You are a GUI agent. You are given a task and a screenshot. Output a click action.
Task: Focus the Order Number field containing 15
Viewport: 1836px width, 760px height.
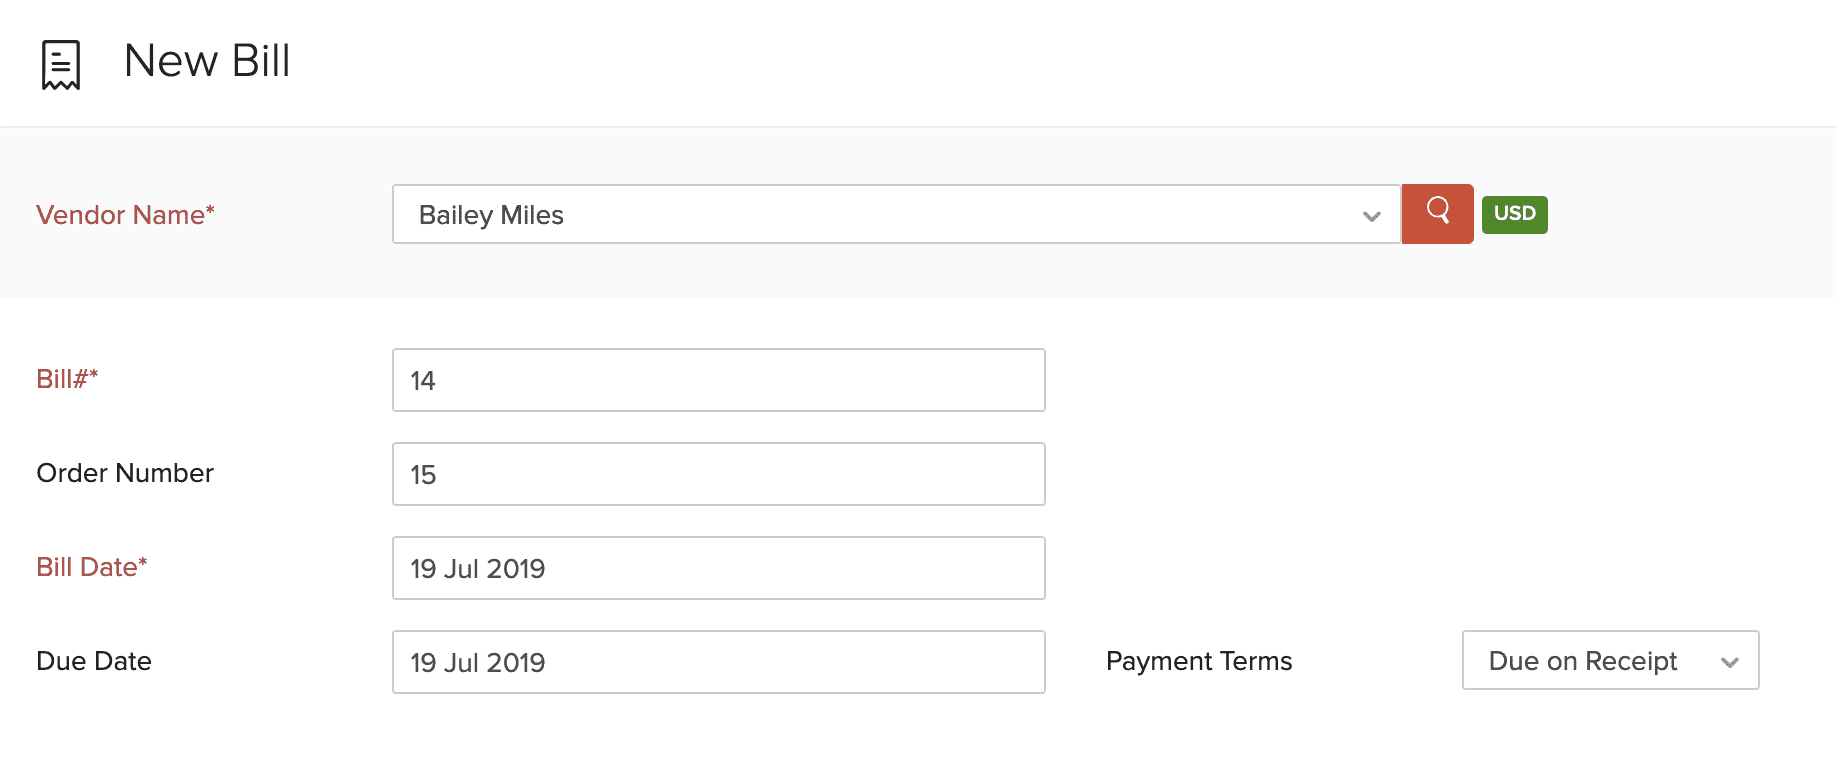click(718, 474)
